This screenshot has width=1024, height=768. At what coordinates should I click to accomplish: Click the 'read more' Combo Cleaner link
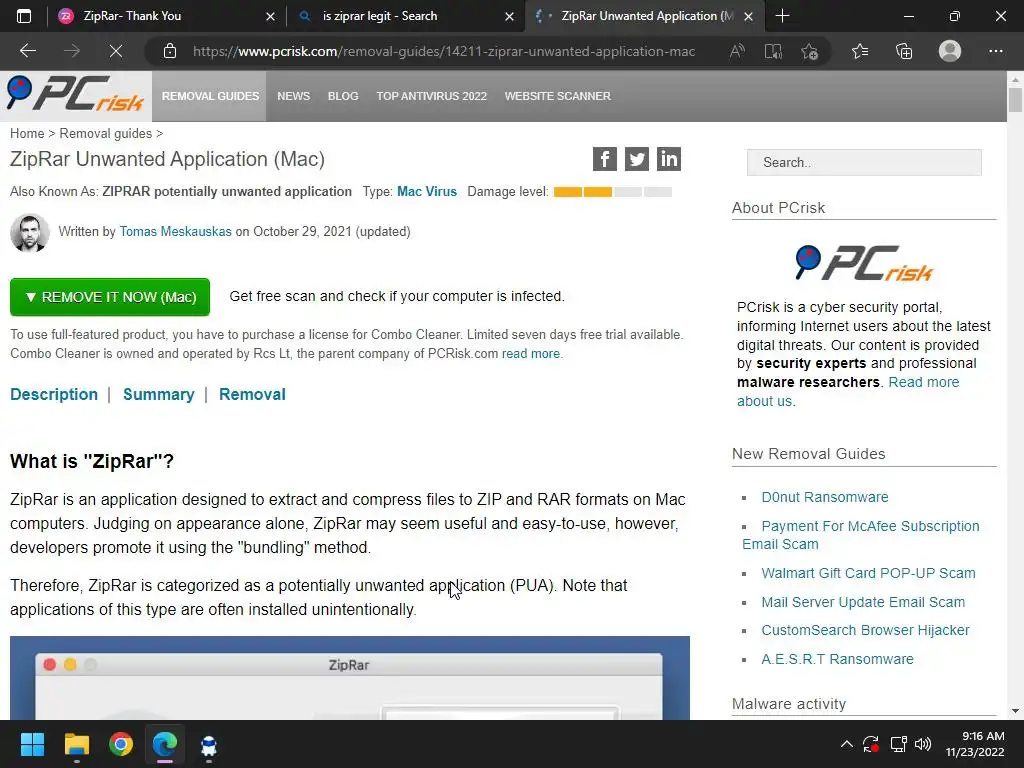click(531, 353)
